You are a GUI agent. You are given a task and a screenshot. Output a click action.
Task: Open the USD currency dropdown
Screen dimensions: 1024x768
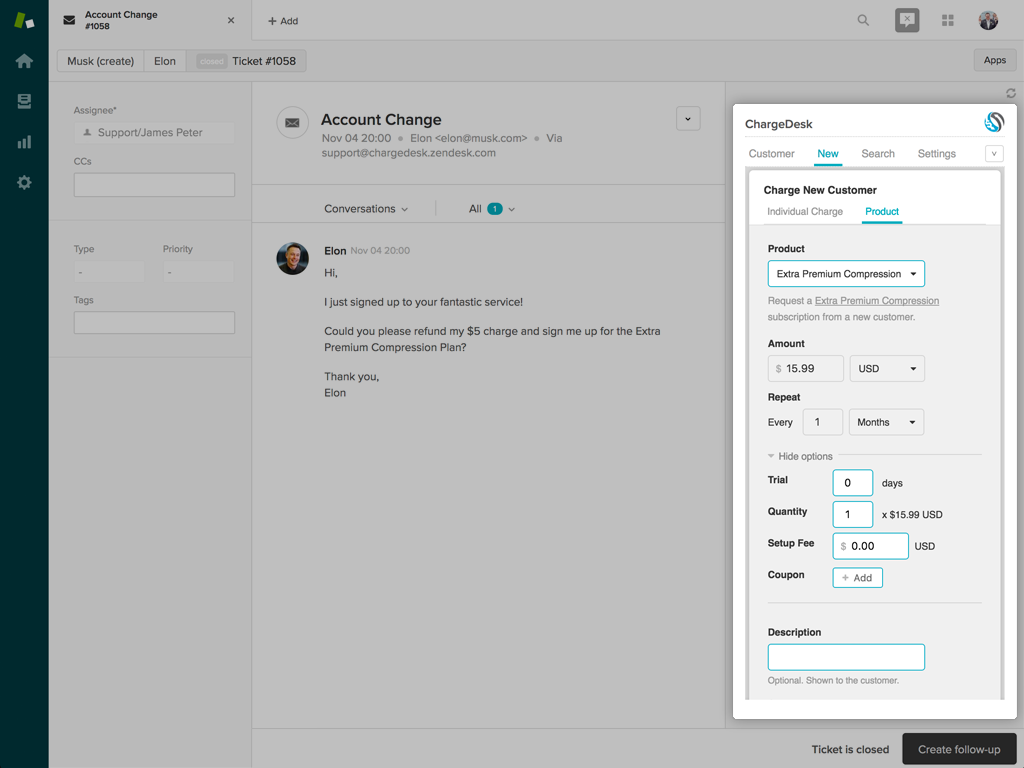click(x=886, y=369)
